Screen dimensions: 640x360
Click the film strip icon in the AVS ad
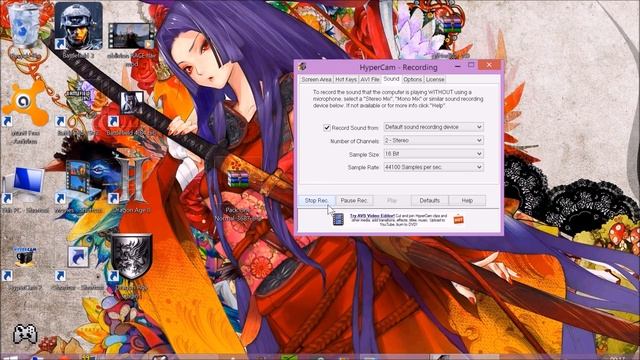tap(338, 219)
